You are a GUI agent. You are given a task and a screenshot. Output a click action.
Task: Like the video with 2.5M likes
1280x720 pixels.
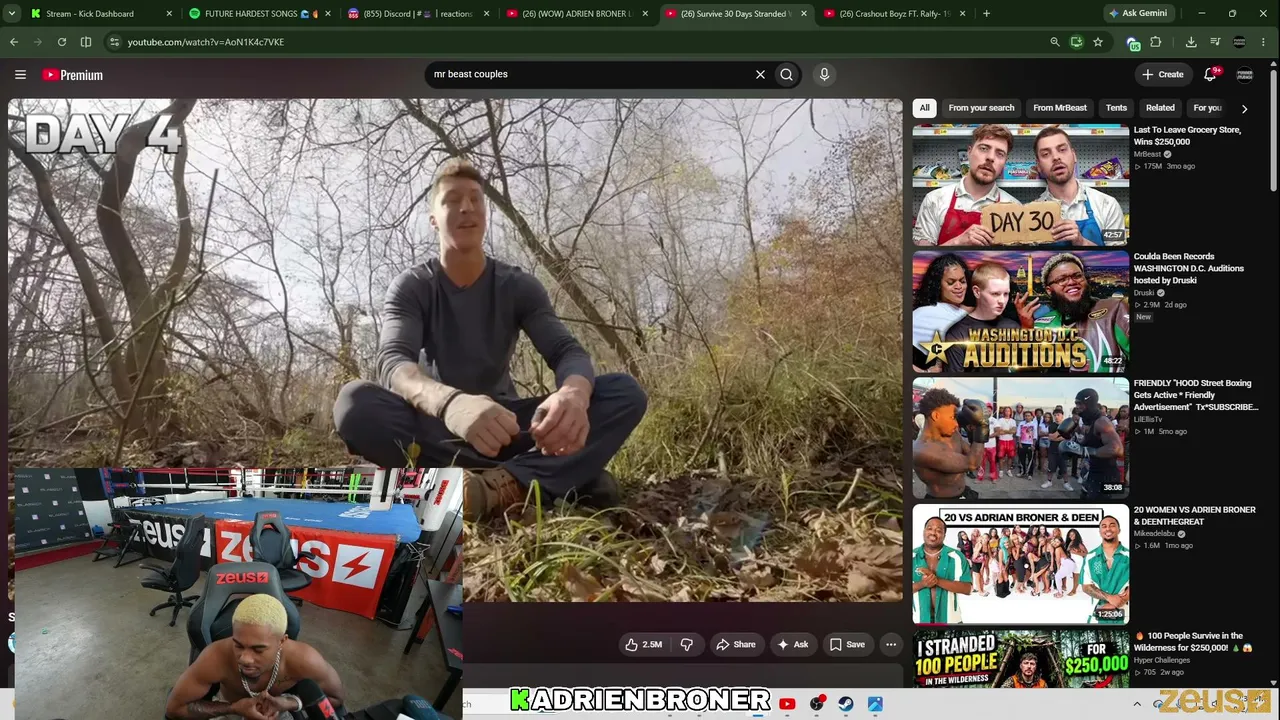[644, 645]
